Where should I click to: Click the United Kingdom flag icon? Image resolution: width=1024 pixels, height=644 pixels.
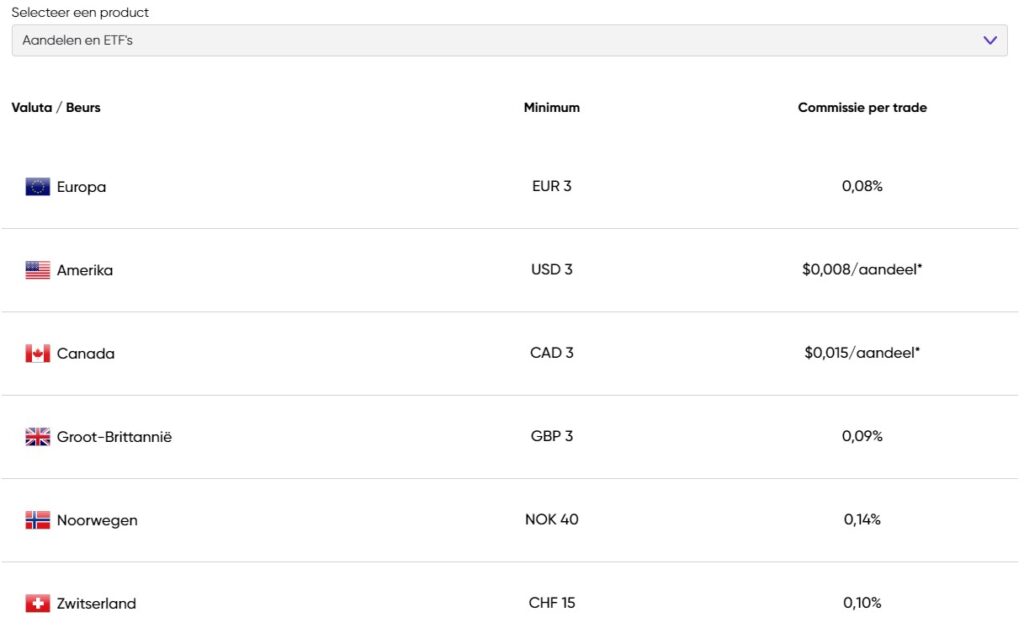38,437
